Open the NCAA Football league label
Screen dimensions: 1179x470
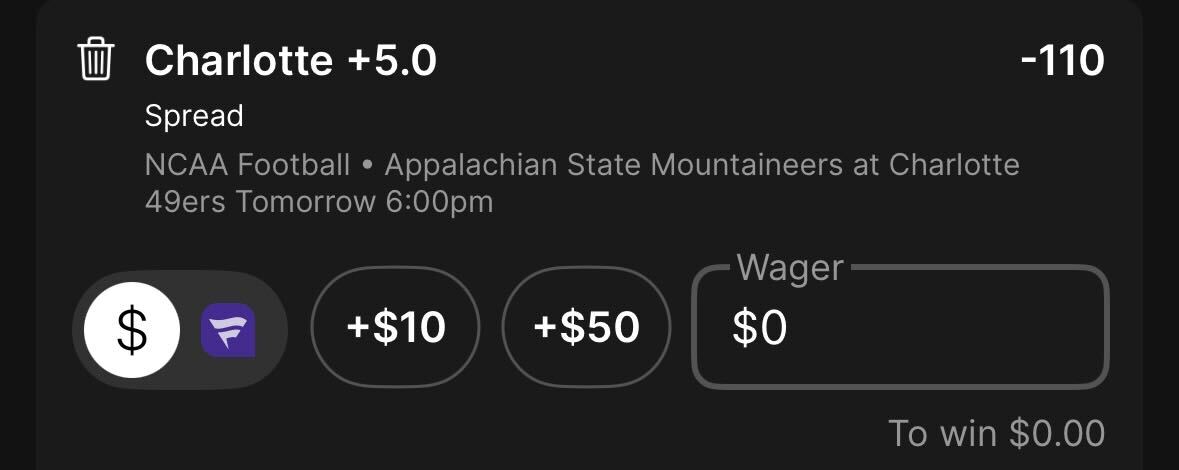pos(247,165)
